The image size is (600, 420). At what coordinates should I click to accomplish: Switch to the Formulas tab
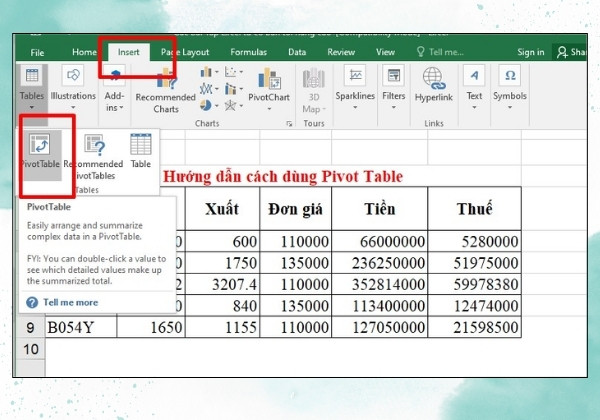coord(248,52)
